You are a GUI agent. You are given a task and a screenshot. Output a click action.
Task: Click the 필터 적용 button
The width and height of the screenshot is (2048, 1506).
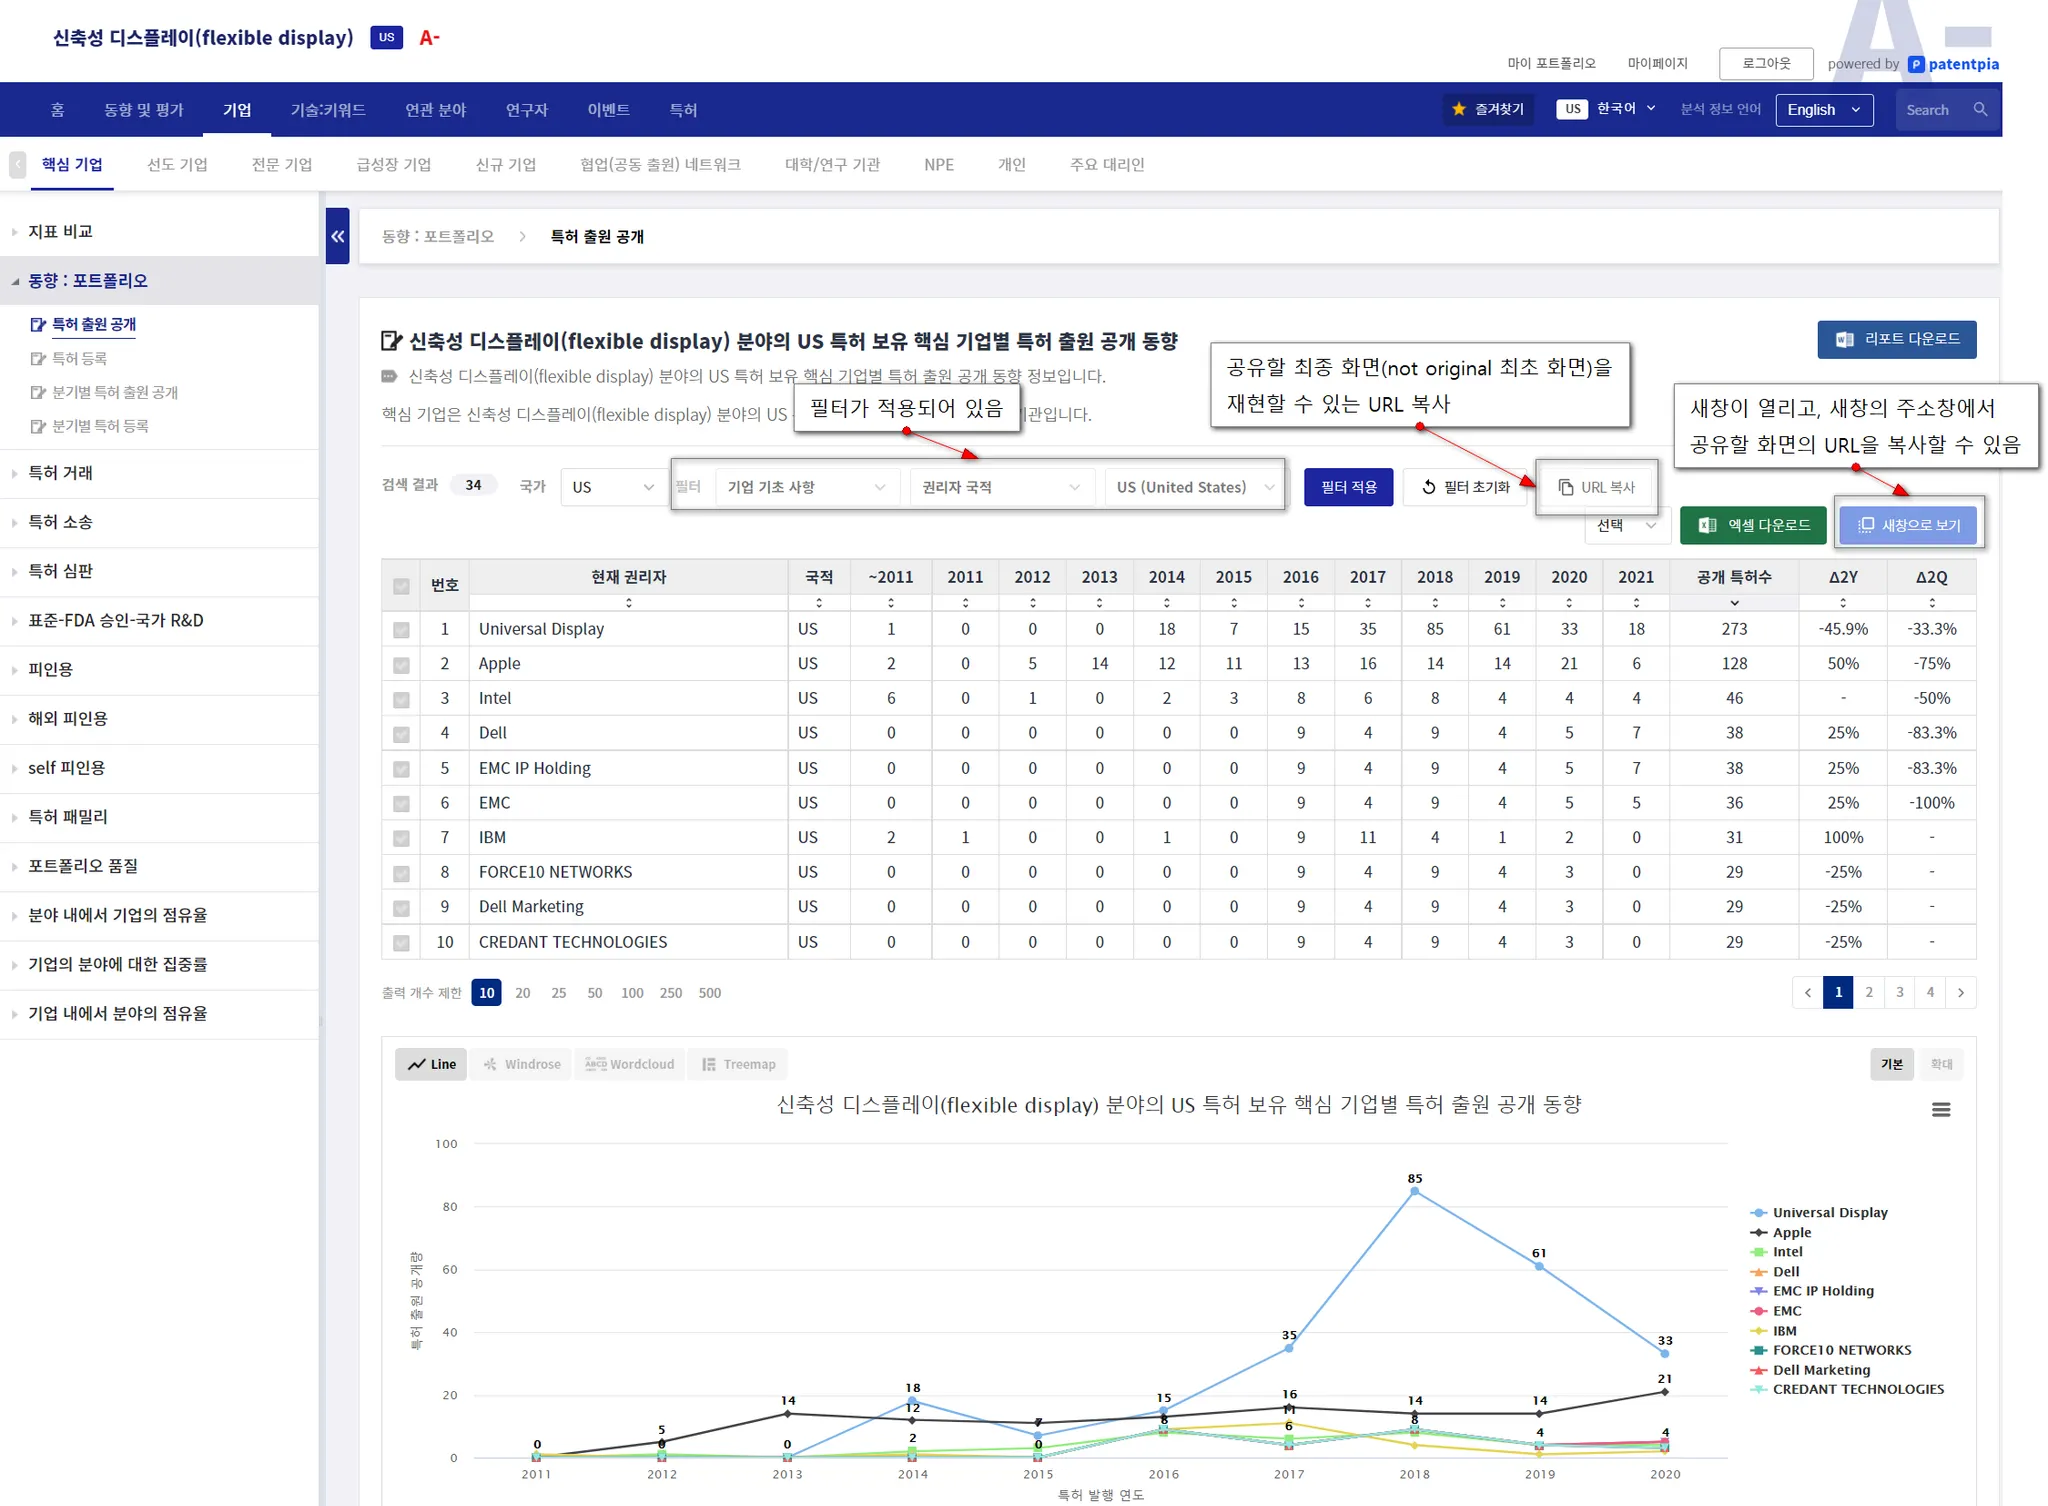tap(1347, 487)
